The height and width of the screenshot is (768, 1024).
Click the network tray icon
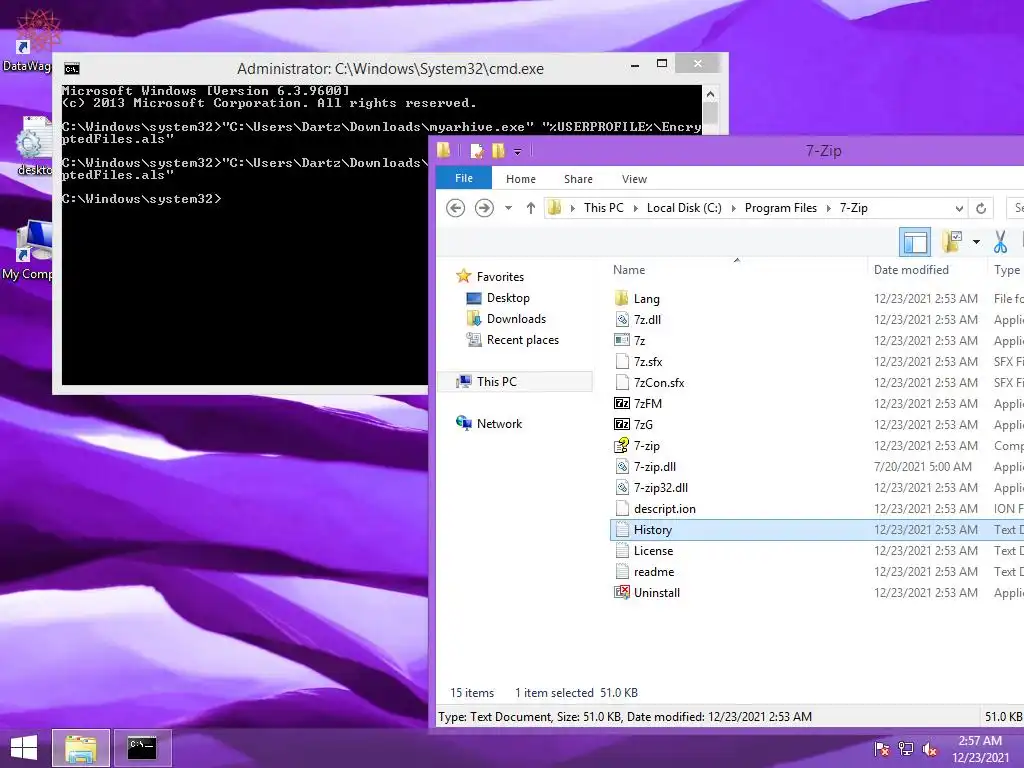(x=906, y=748)
